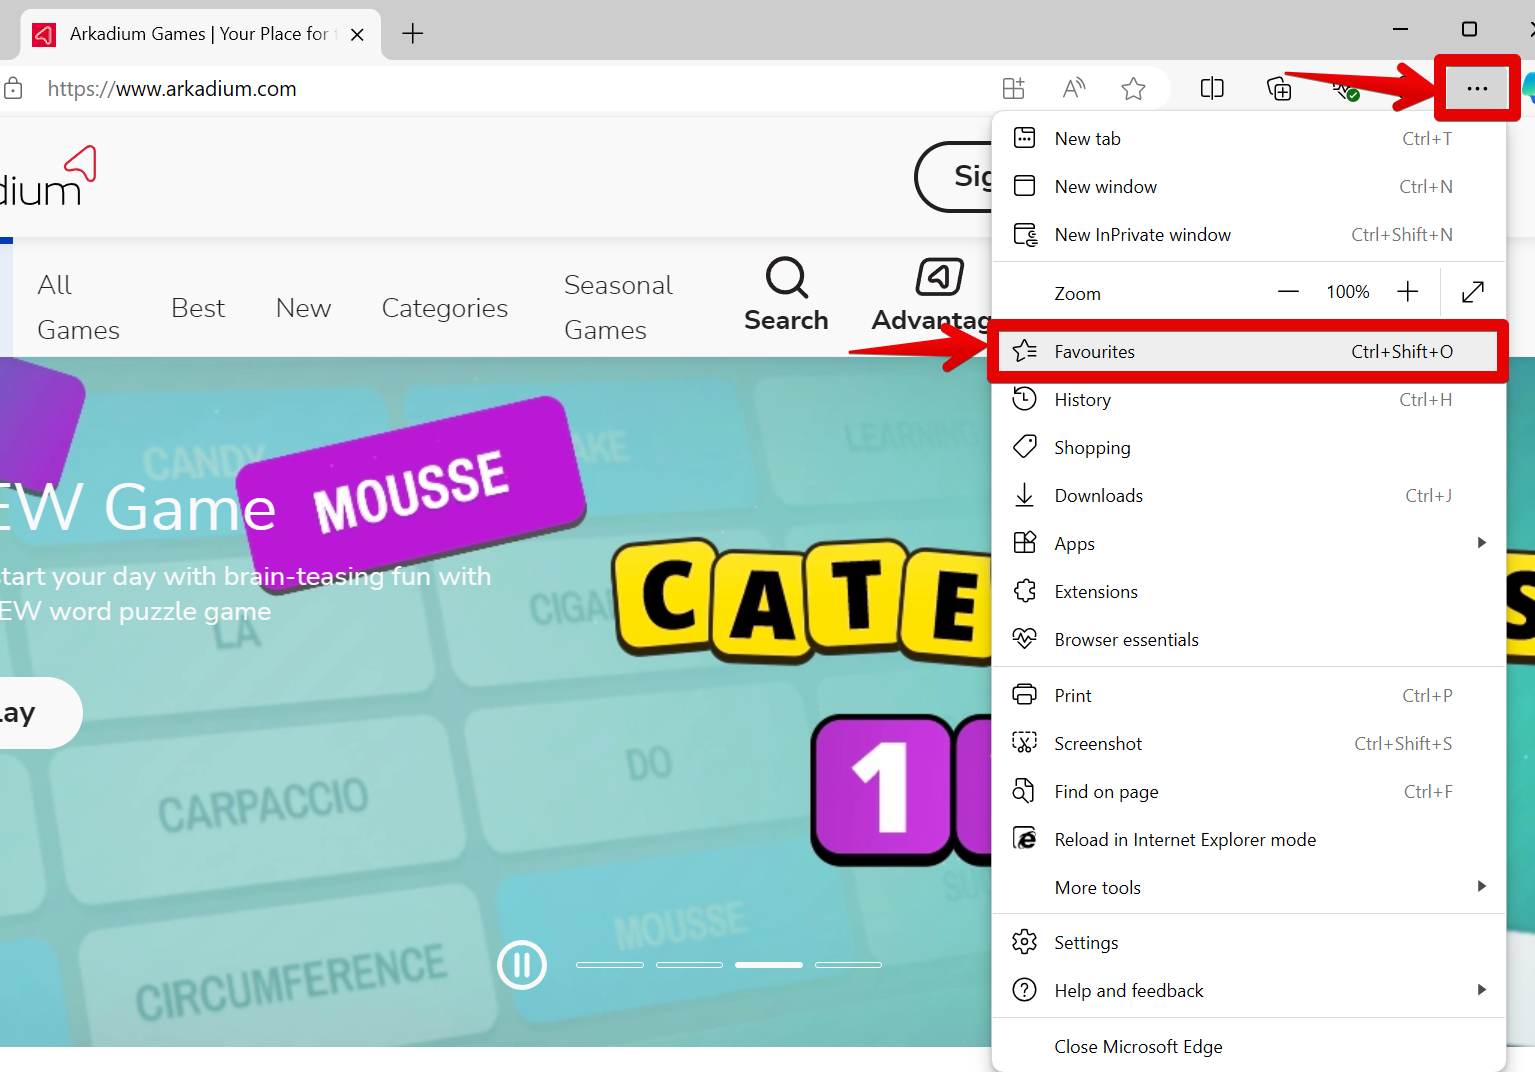Image resolution: width=1535 pixels, height=1072 pixels.
Task: Choose Print from the menu
Action: coord(1249,696)
